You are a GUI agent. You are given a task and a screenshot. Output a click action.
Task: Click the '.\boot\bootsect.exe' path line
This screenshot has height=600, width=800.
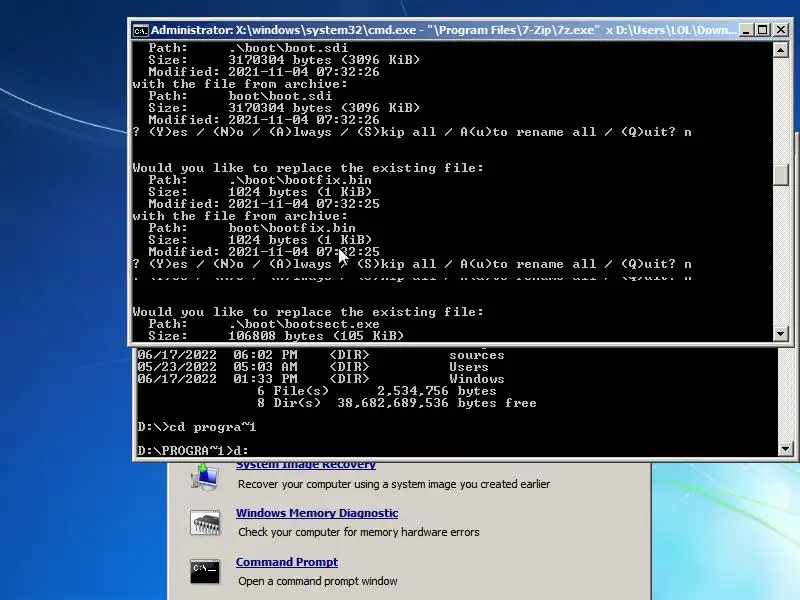click(264, 324)
